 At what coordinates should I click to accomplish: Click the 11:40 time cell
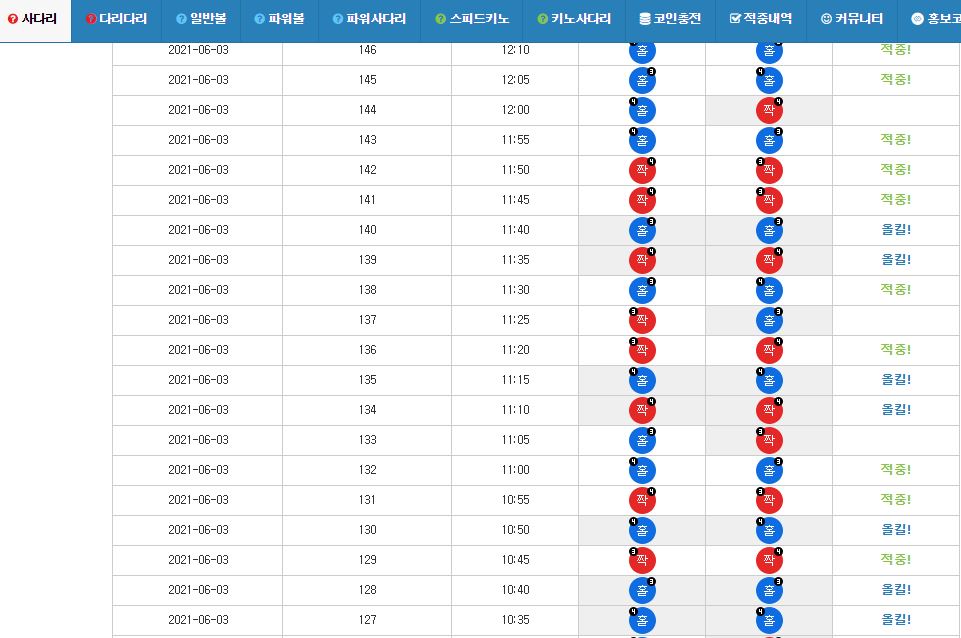(515, 230)
